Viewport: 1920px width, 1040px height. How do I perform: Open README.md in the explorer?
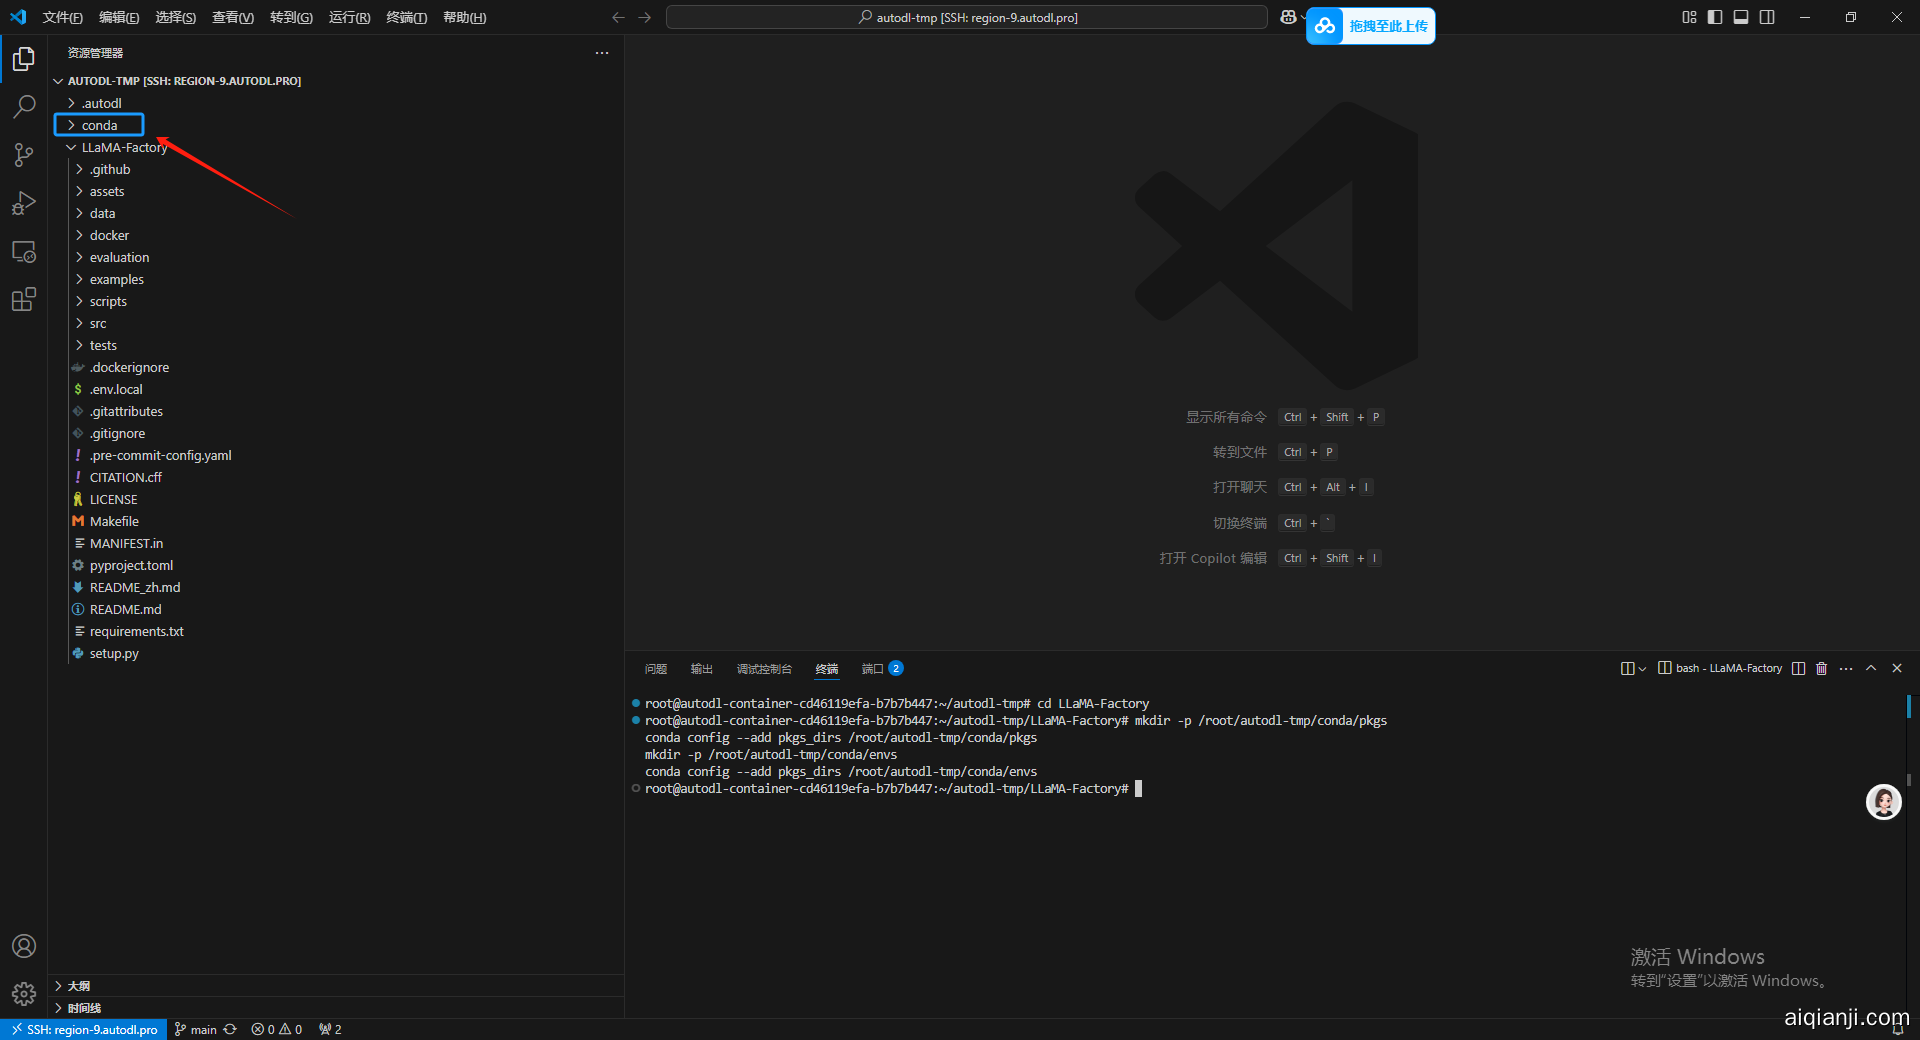[x=125, y=609]
